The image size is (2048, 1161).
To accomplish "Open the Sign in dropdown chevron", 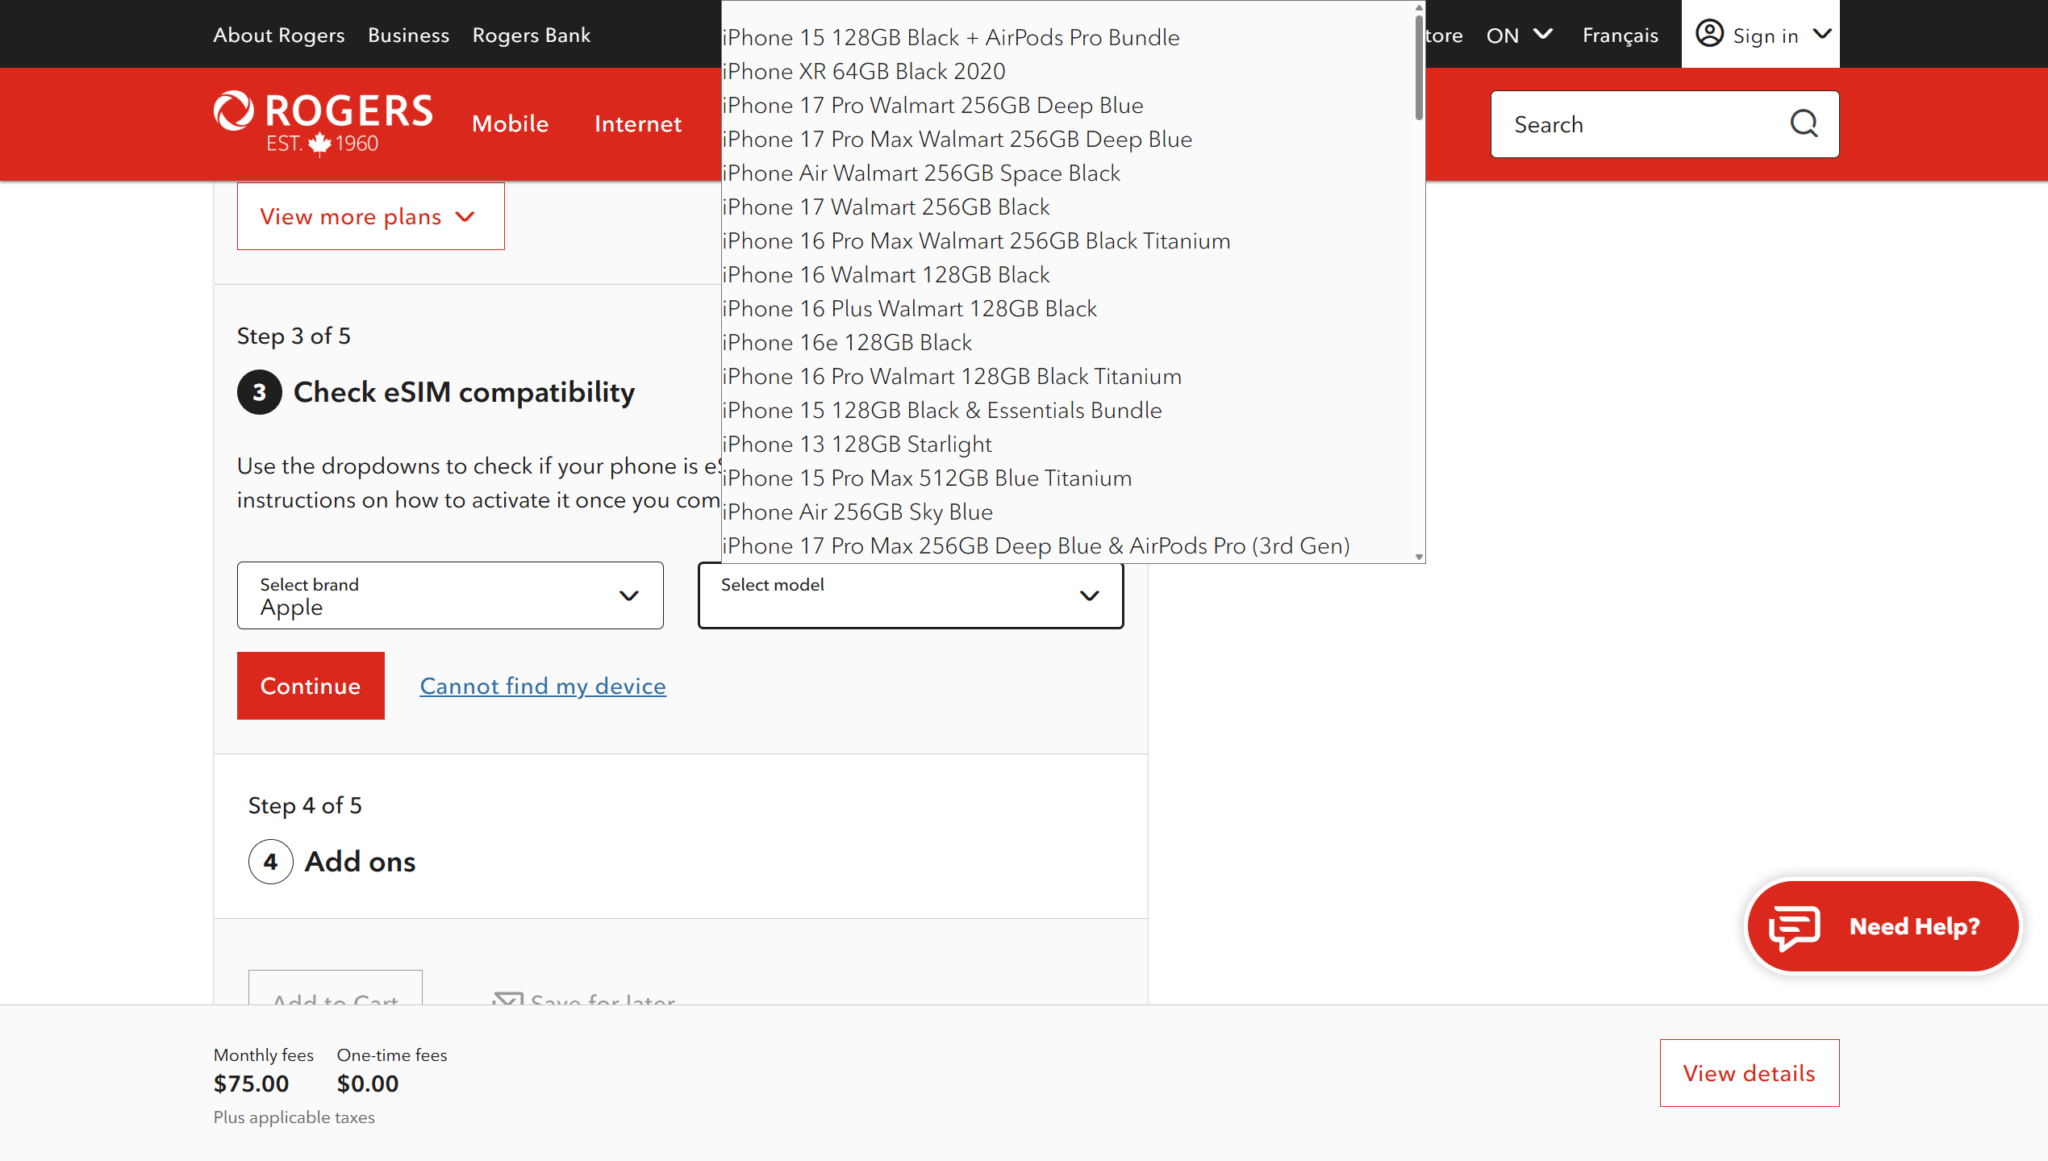I will [1823, 34].
